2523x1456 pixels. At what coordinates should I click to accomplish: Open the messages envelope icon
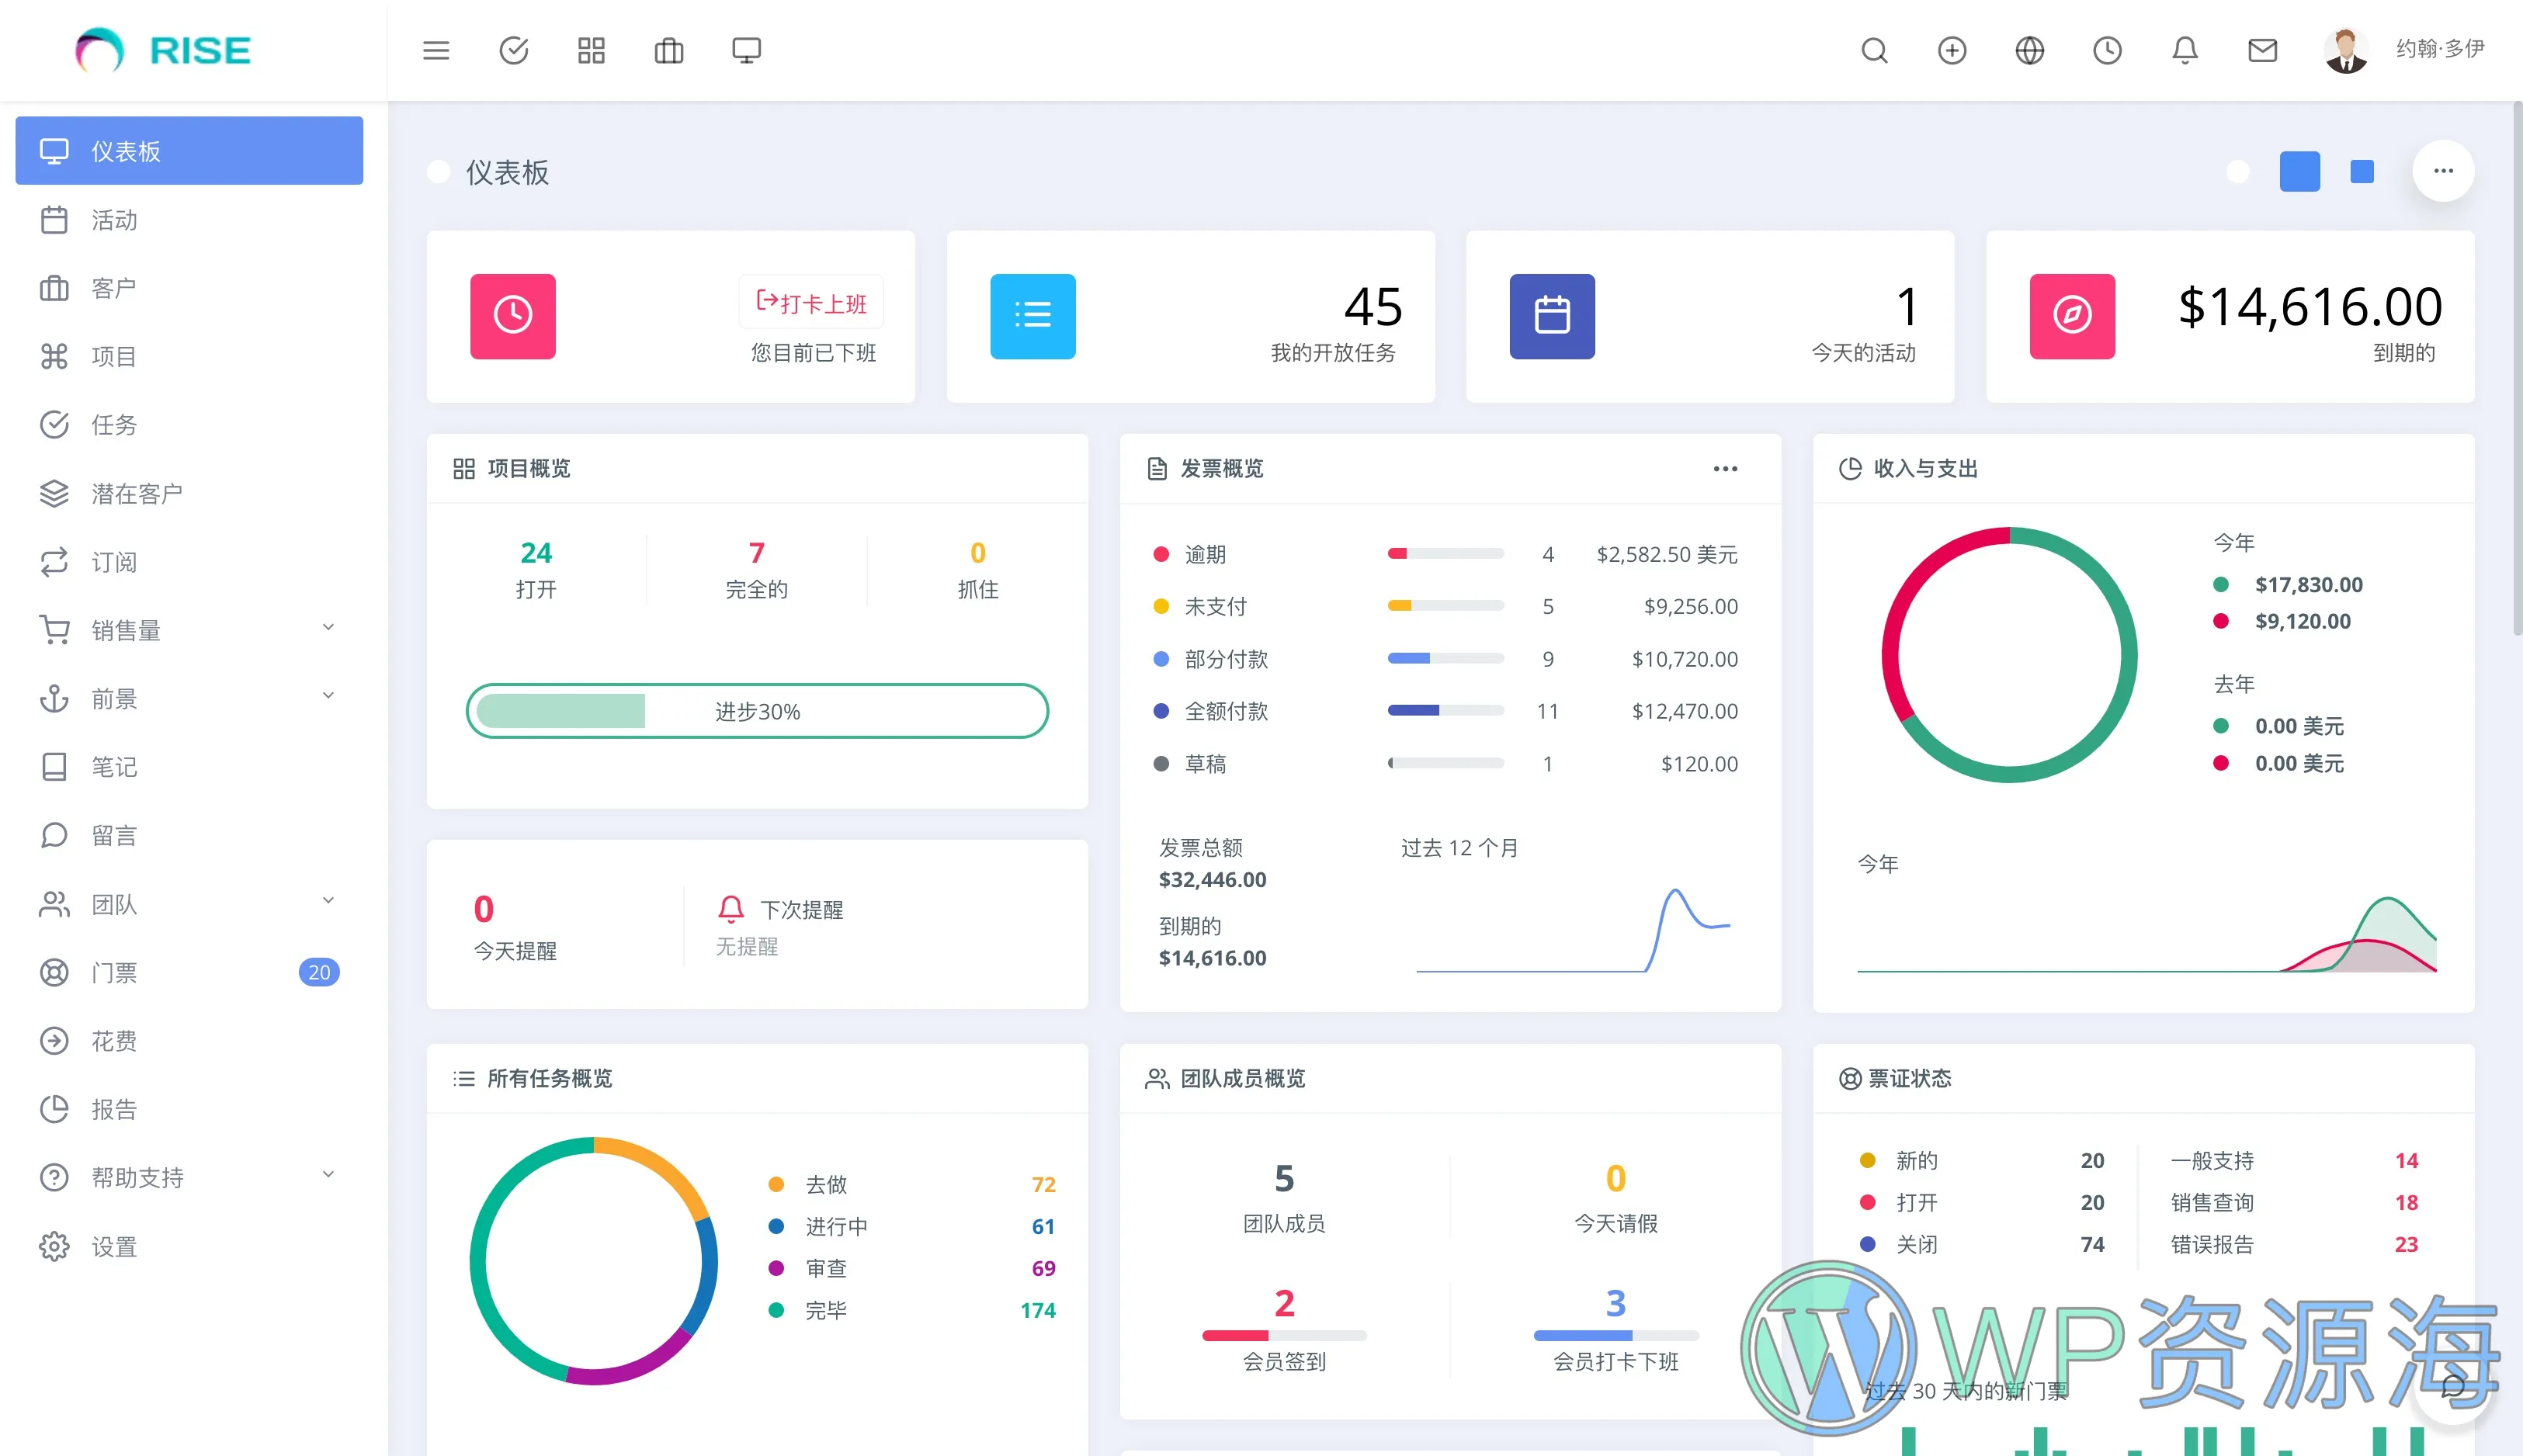2263,50
